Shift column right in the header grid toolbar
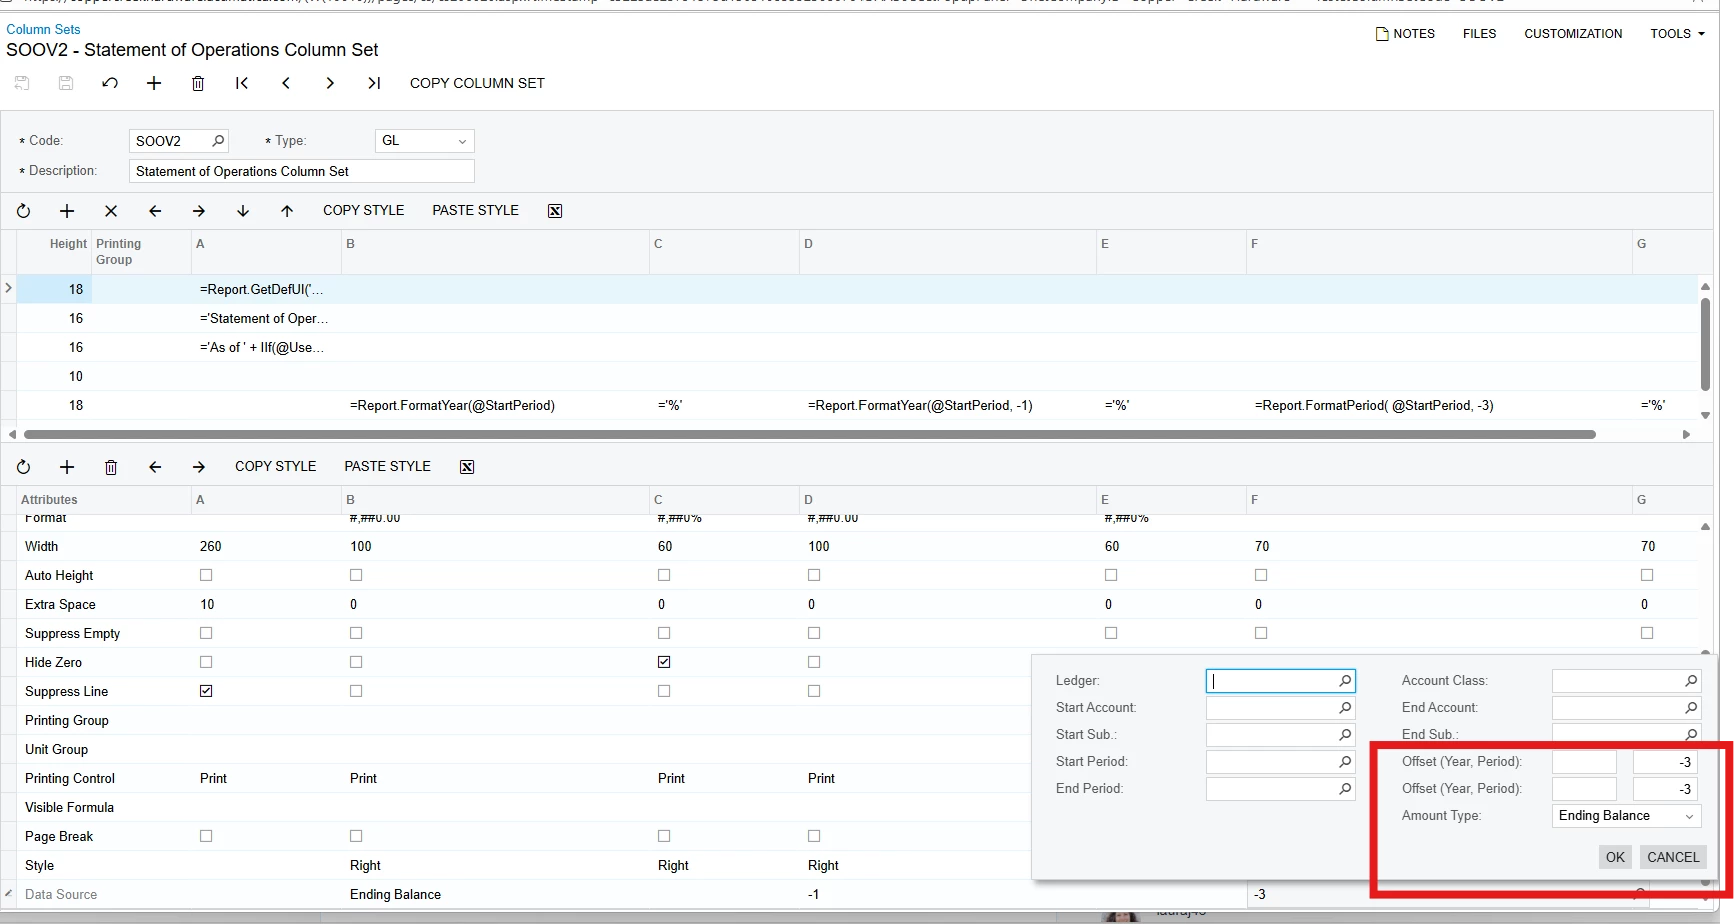1734x924 pixels. (x=199, y=211)
